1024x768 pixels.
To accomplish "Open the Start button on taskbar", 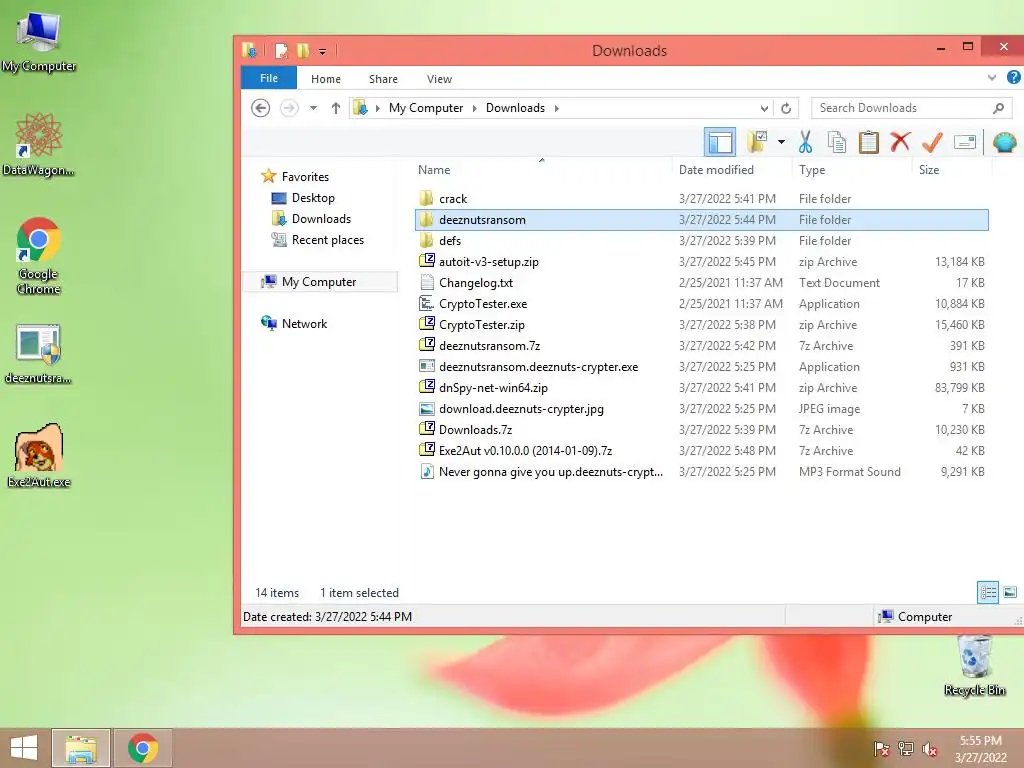I will coord(24,748).
